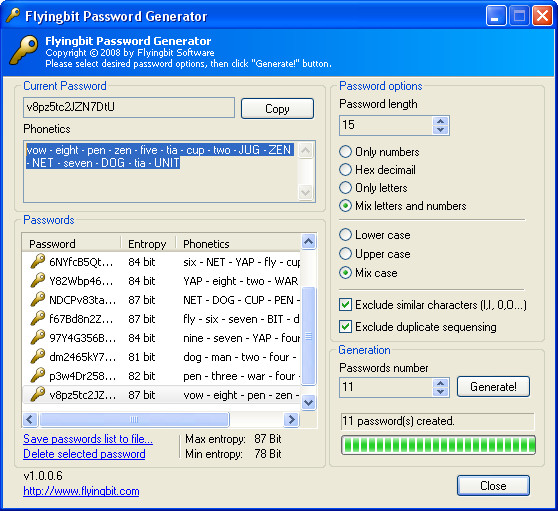The height and width of the screenshot is (511, 558).
Task: Click the horizontal scrollbar thumb
Action: click(x=134, y=420)
